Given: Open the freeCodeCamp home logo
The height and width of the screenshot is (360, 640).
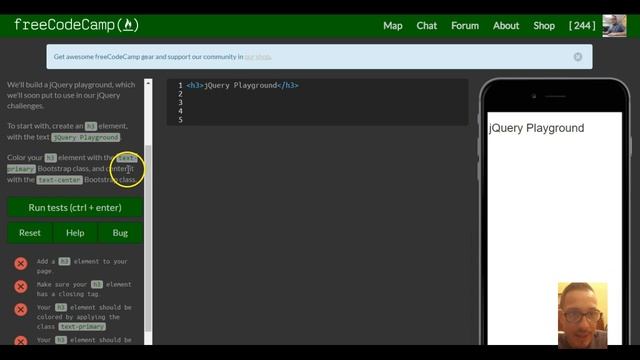Looking at the screenshot, I should coord(76,25).
